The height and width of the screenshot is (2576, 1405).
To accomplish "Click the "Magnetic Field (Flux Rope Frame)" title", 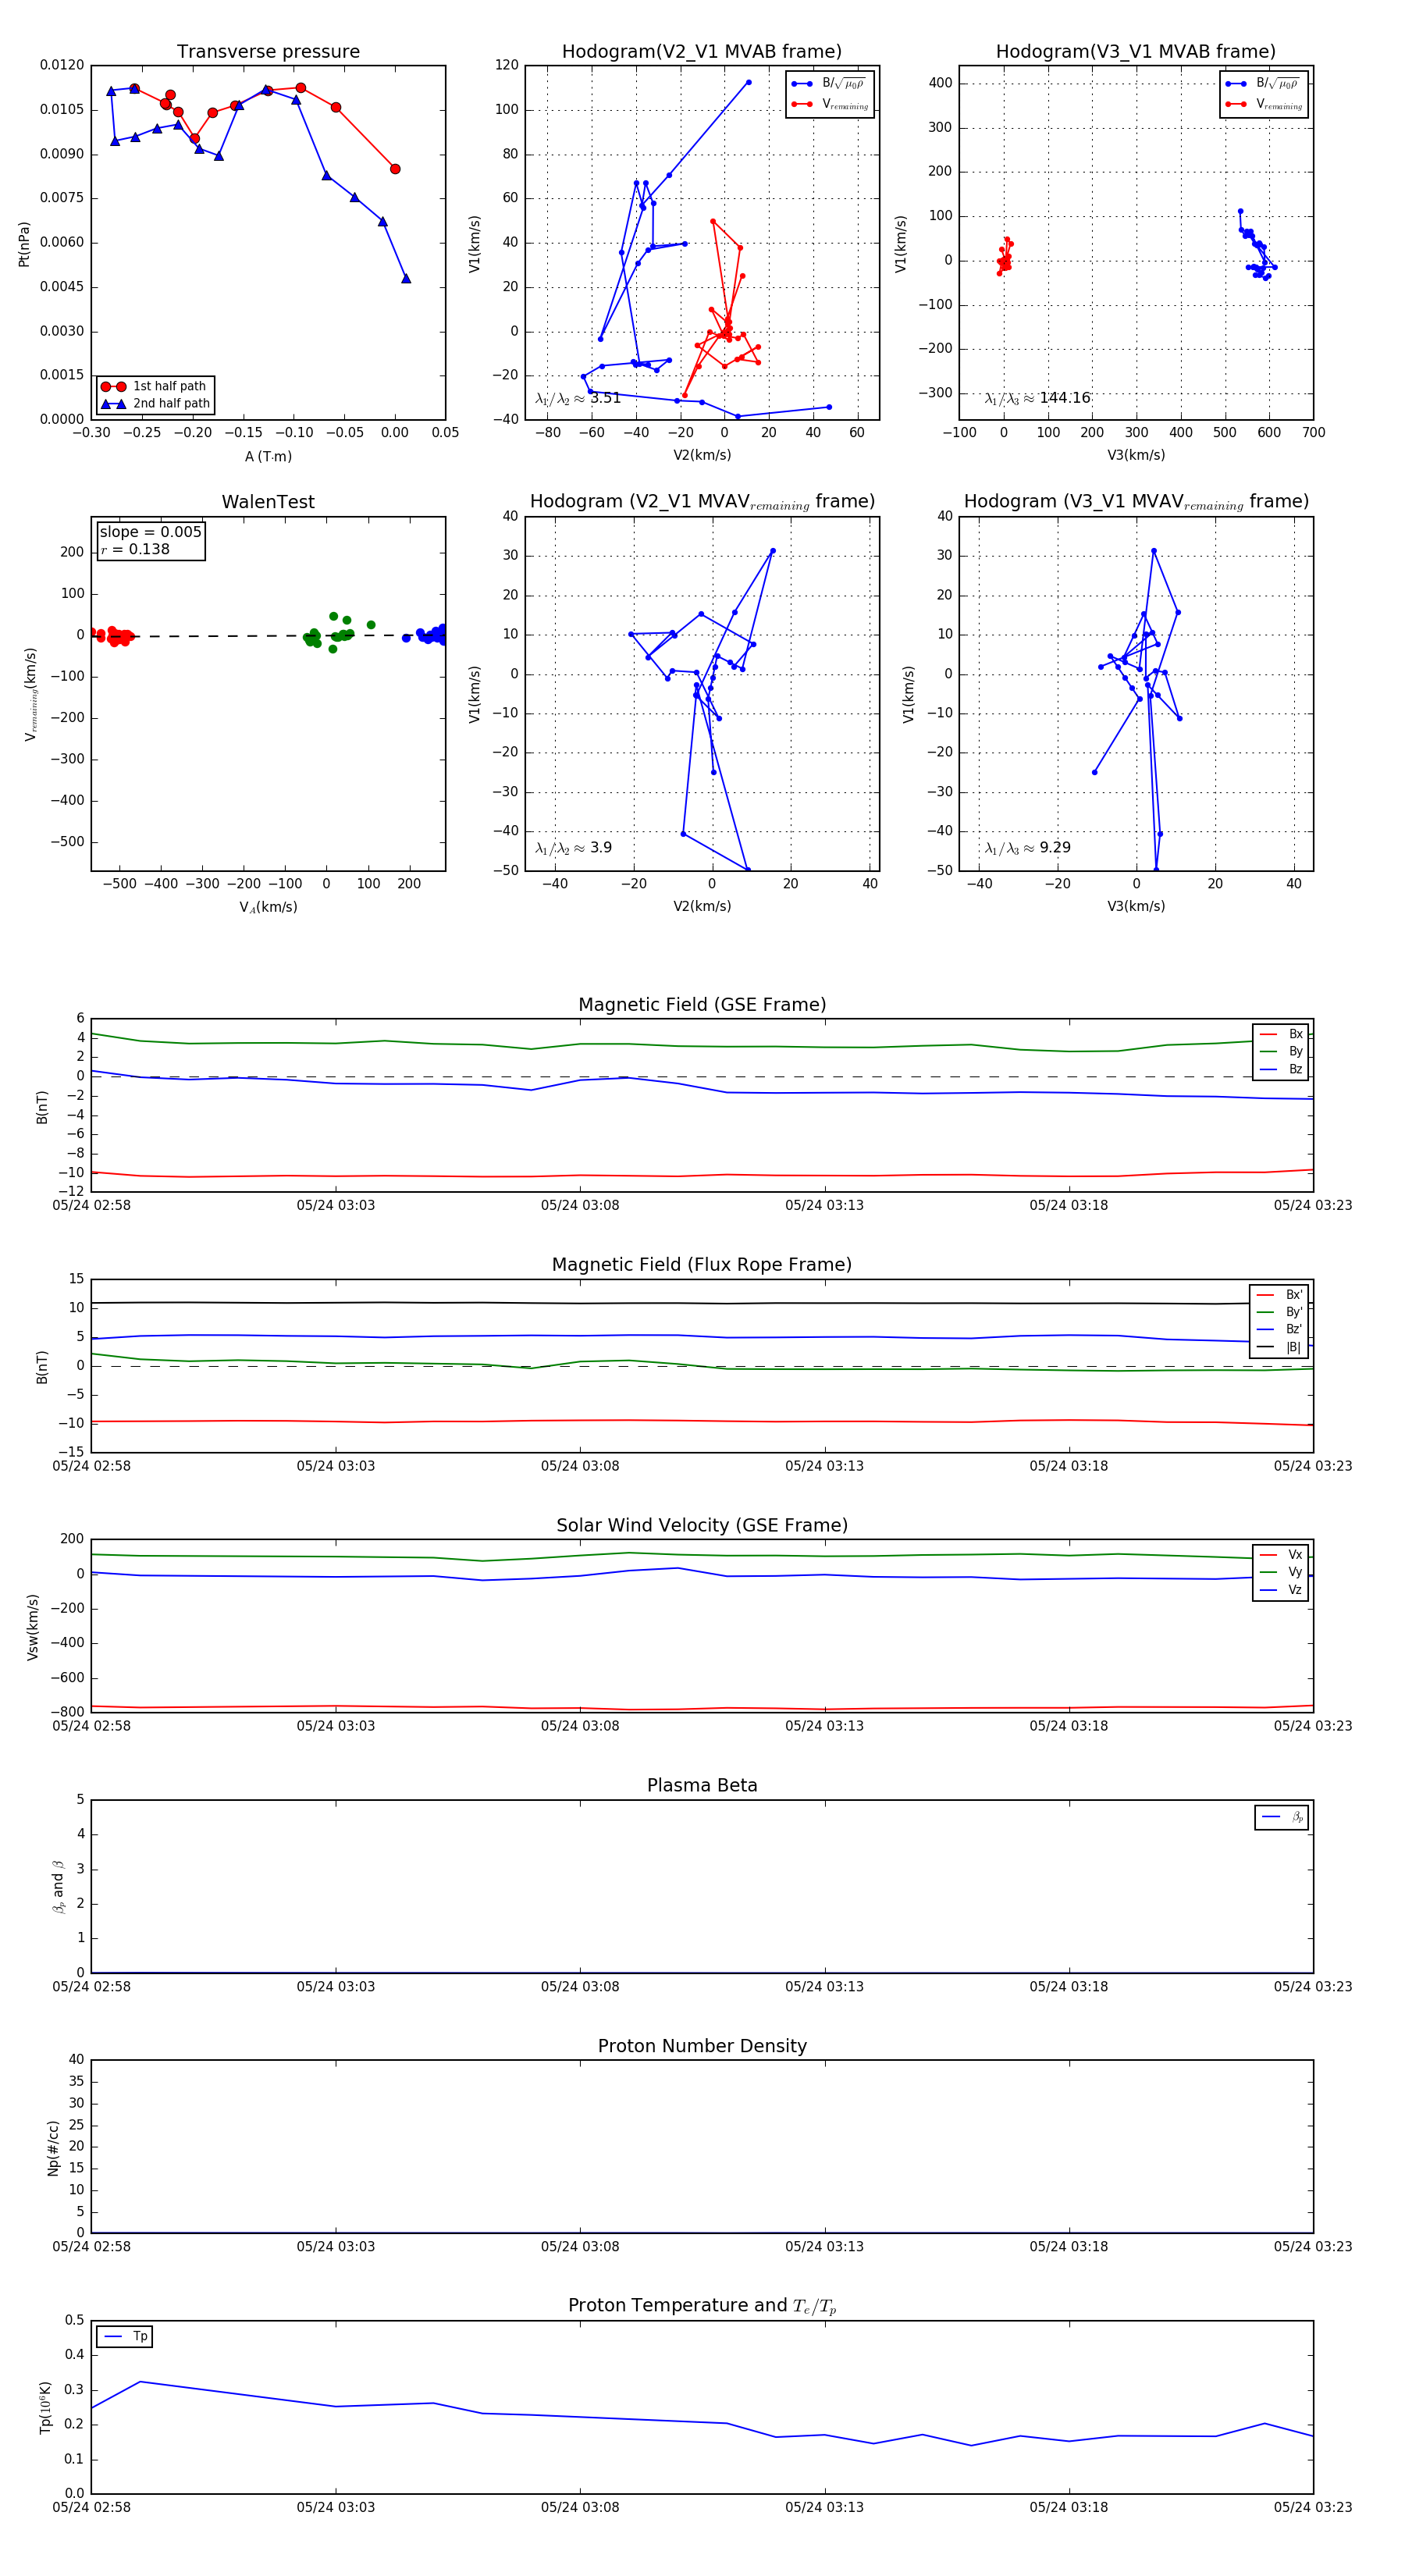I will 702,1265.
